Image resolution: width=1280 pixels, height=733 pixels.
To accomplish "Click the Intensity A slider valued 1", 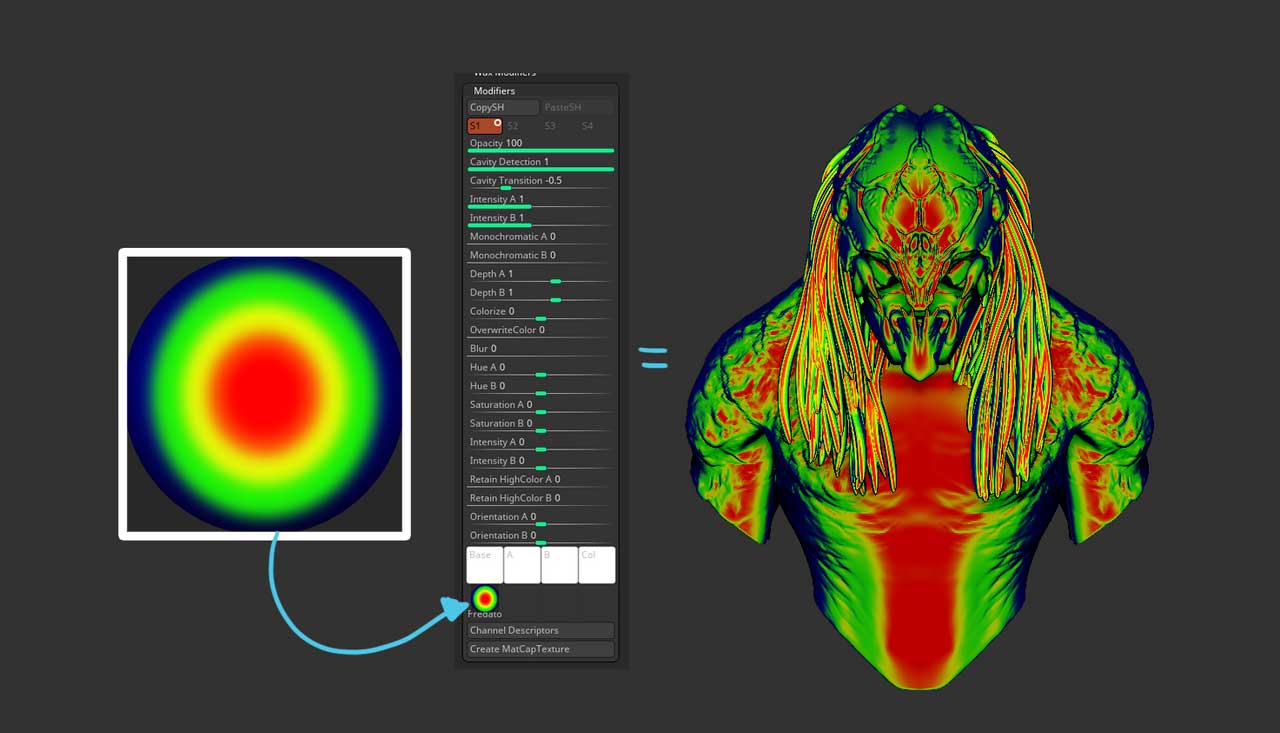I will pyautogui.click(x=541, y=200).
